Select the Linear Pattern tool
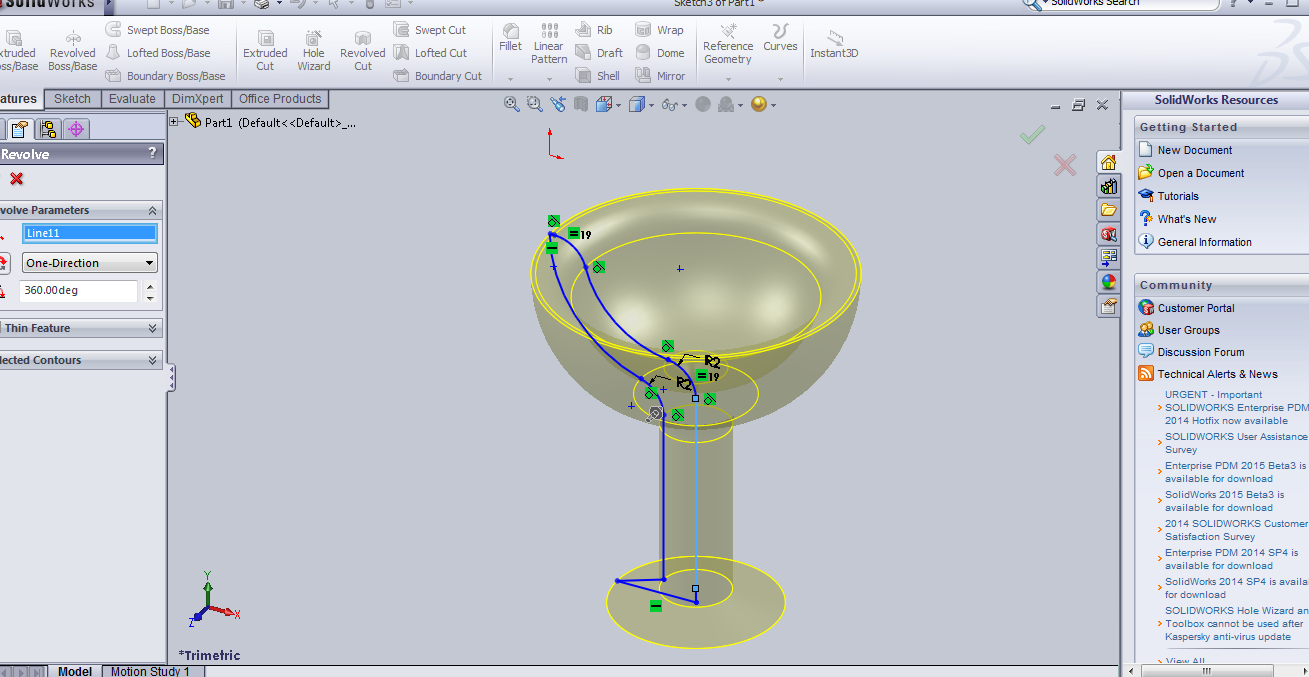The height and width of the screenshot is (677, 1309). 548,47
